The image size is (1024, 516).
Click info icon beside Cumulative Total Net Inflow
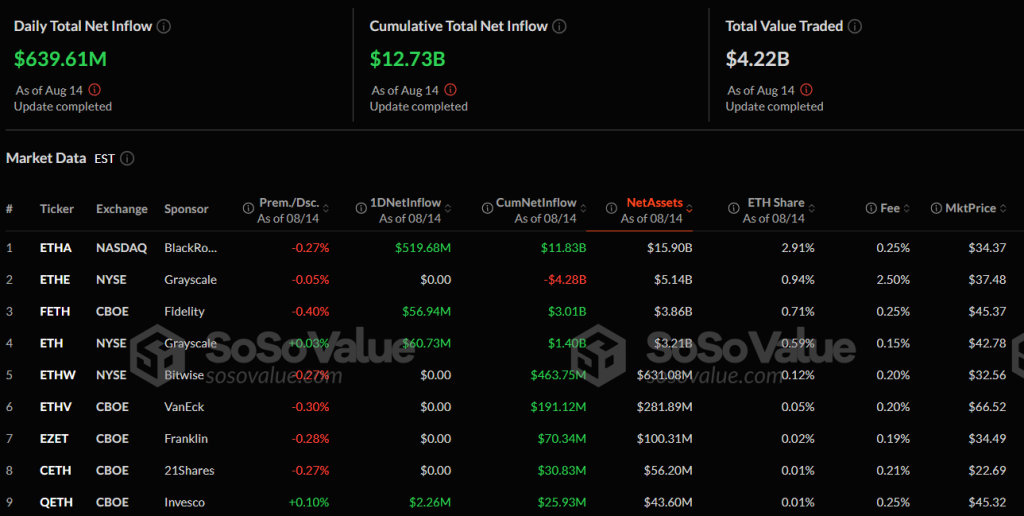(x=560, y=26)
